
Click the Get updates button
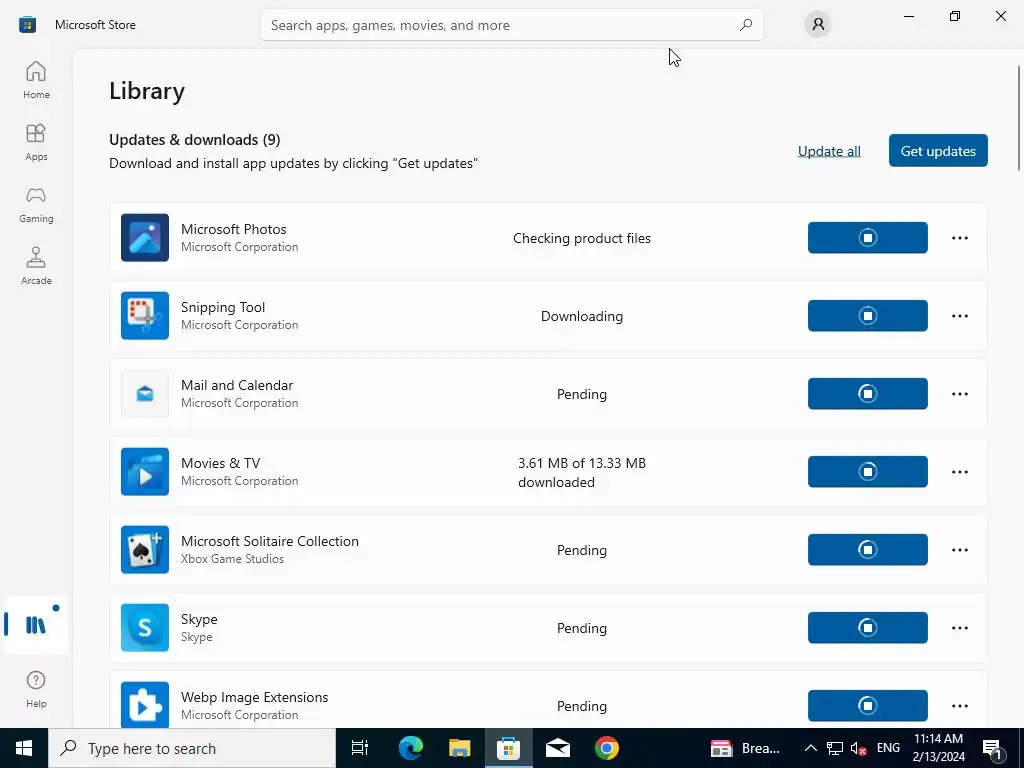tap(938, 151)
